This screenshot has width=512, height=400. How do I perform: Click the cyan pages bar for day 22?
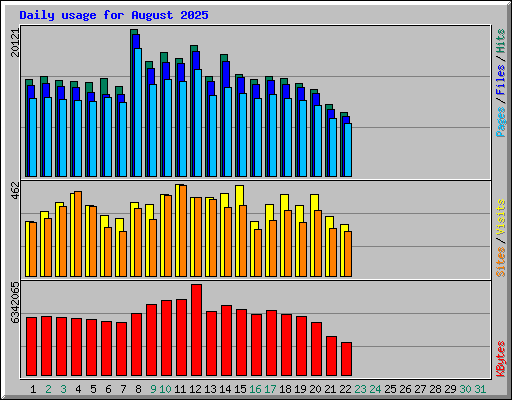click(348, 150)
